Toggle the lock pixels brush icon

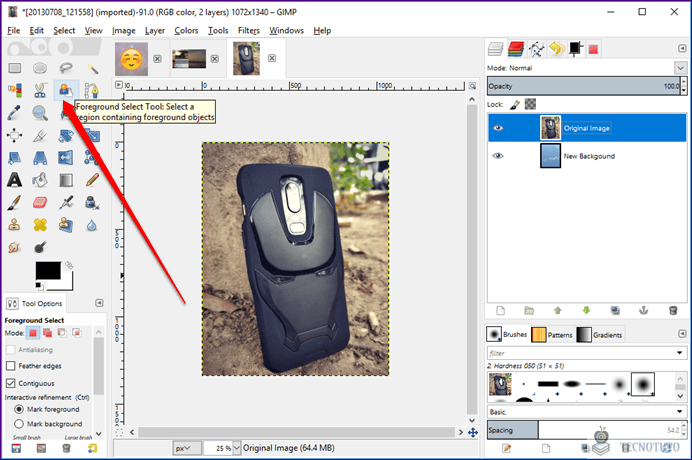(x=515, y=105)
